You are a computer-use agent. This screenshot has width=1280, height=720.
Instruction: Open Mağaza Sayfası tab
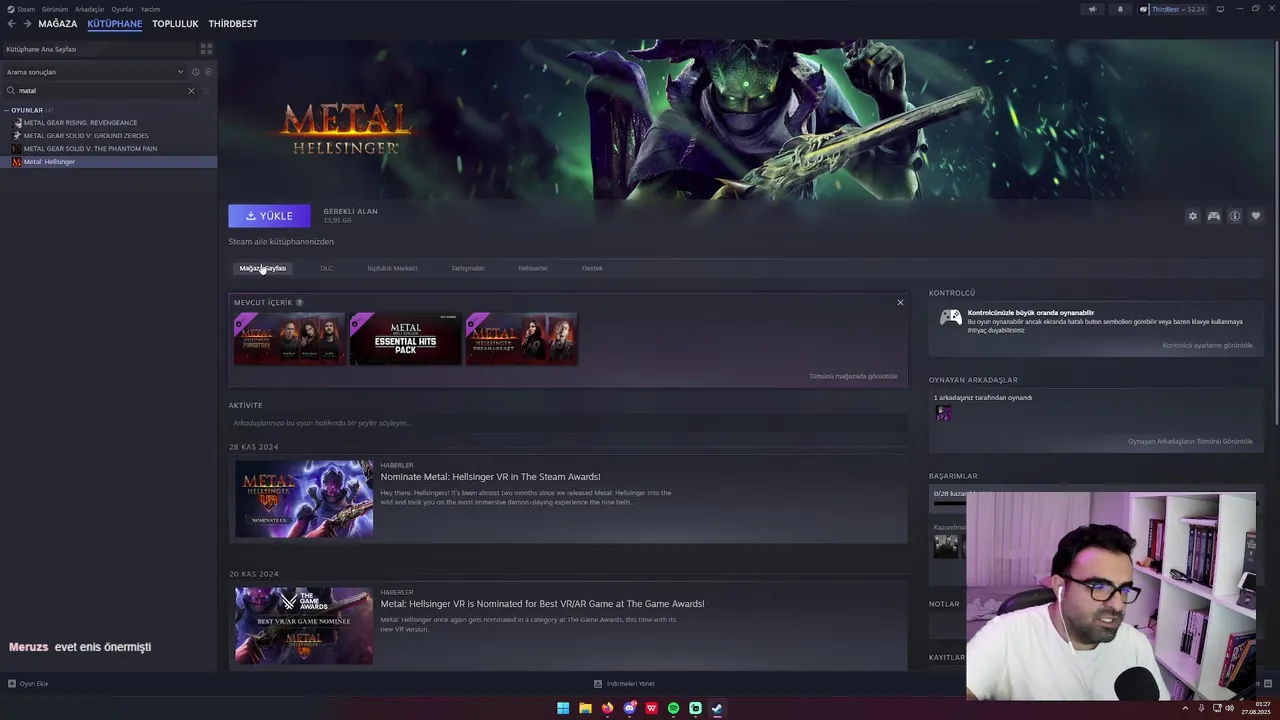263,268
